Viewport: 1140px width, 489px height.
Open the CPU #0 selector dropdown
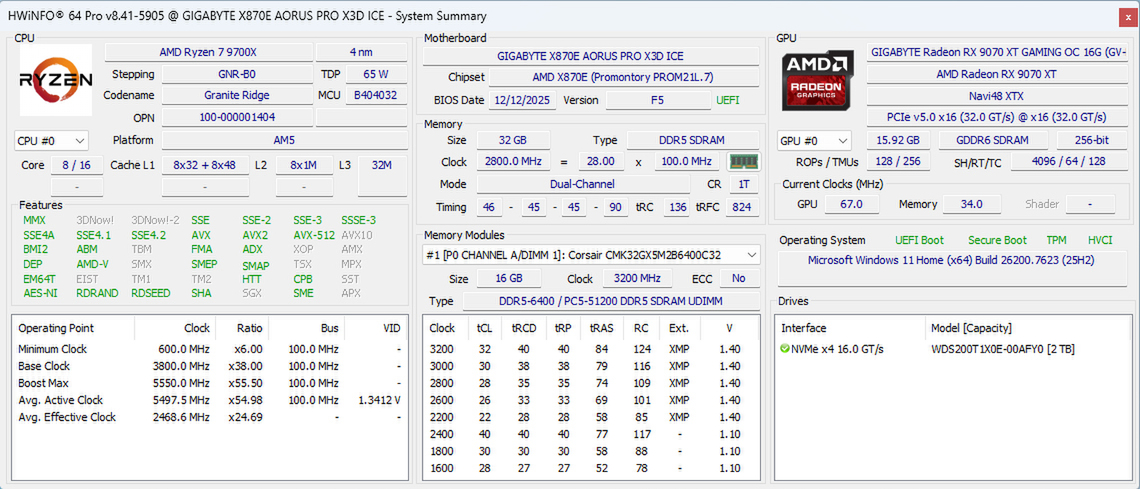(x=51, y=141)
